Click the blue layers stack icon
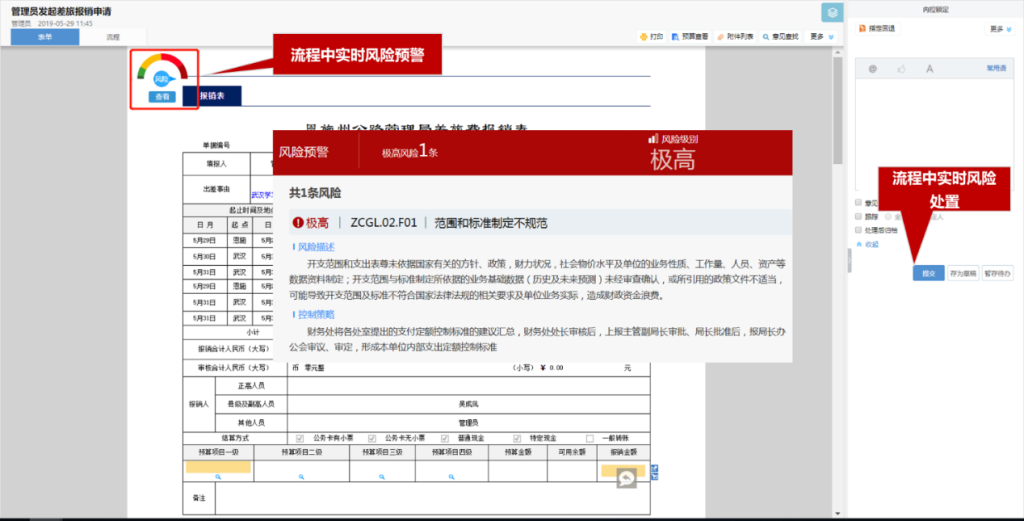Viewport: 1024px width, 521px height. [x=830, y=12]
